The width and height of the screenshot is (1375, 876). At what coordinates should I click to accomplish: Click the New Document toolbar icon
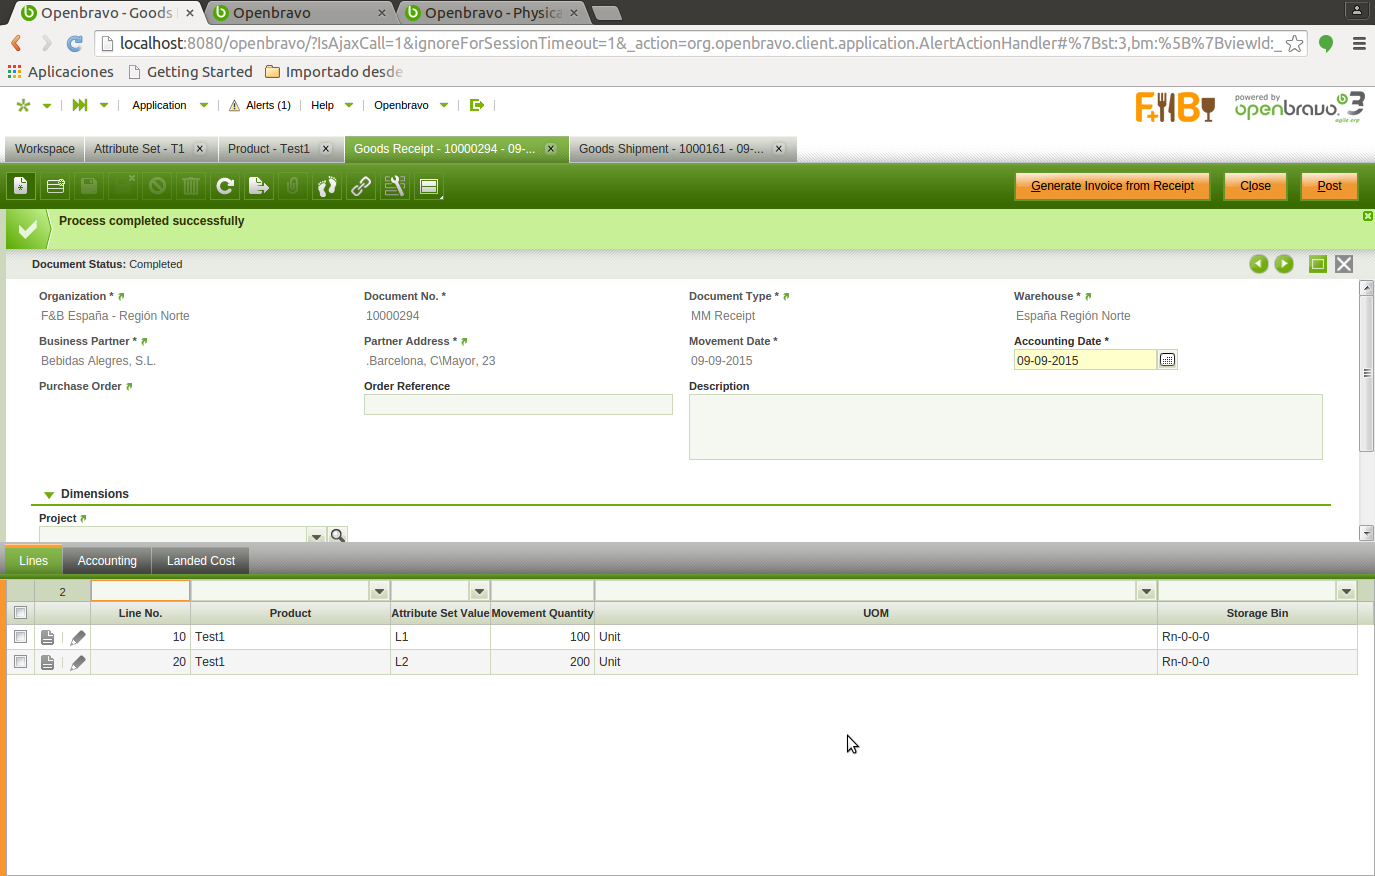coord(21,186)
